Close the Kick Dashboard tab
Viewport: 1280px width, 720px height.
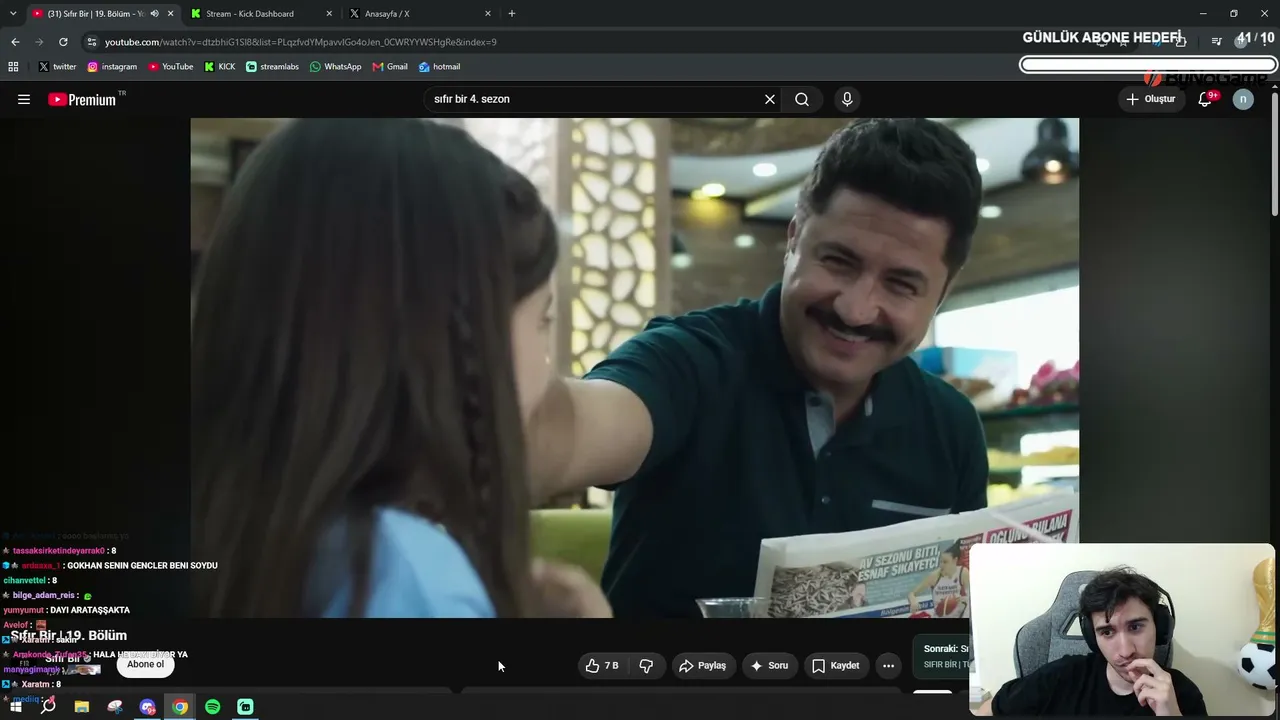tap(329, 14)
